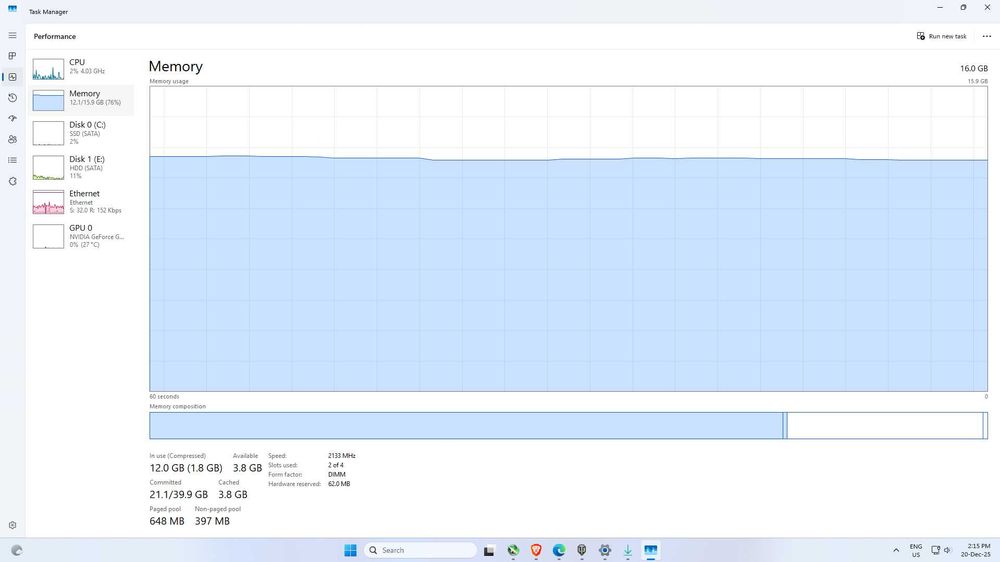Open the three-dot more options menu
This screenshot has width=1000, height=562.
point(987,36)
